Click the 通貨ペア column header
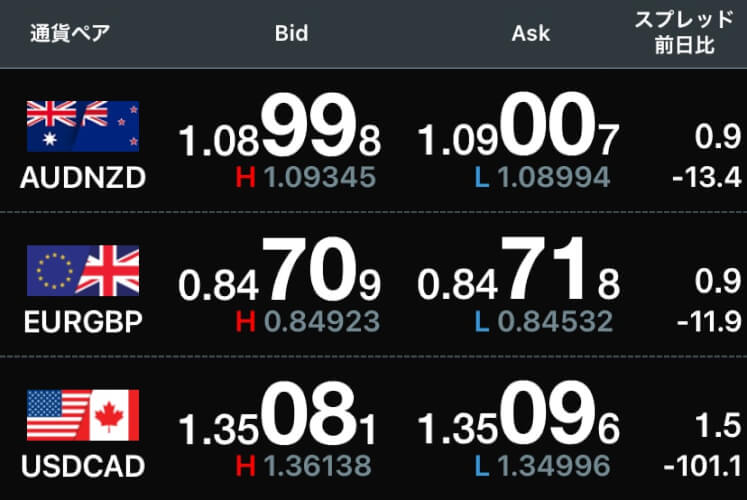The height and width of the screenshot is (500, 747). pos(70,33)
